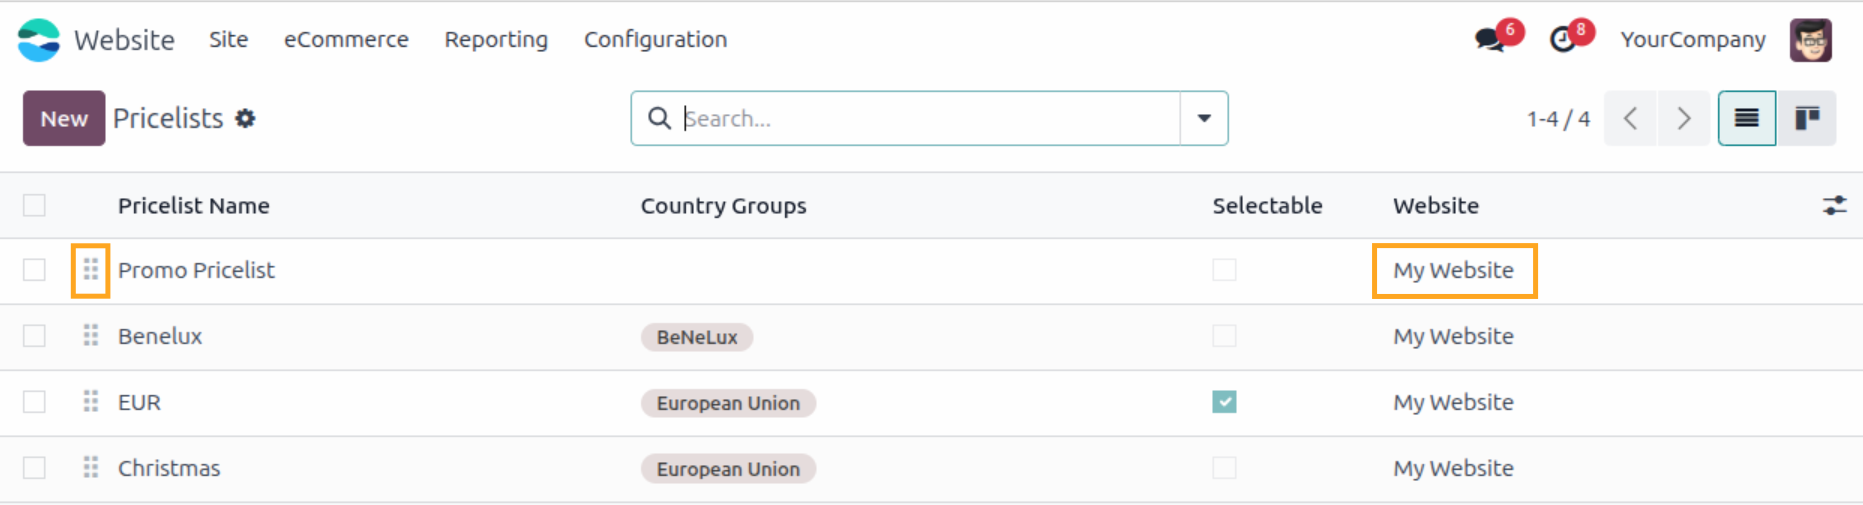Toggle the EUR Selectable checkbox
This screenshot has height=505, width=1863.
point(1224,402)
